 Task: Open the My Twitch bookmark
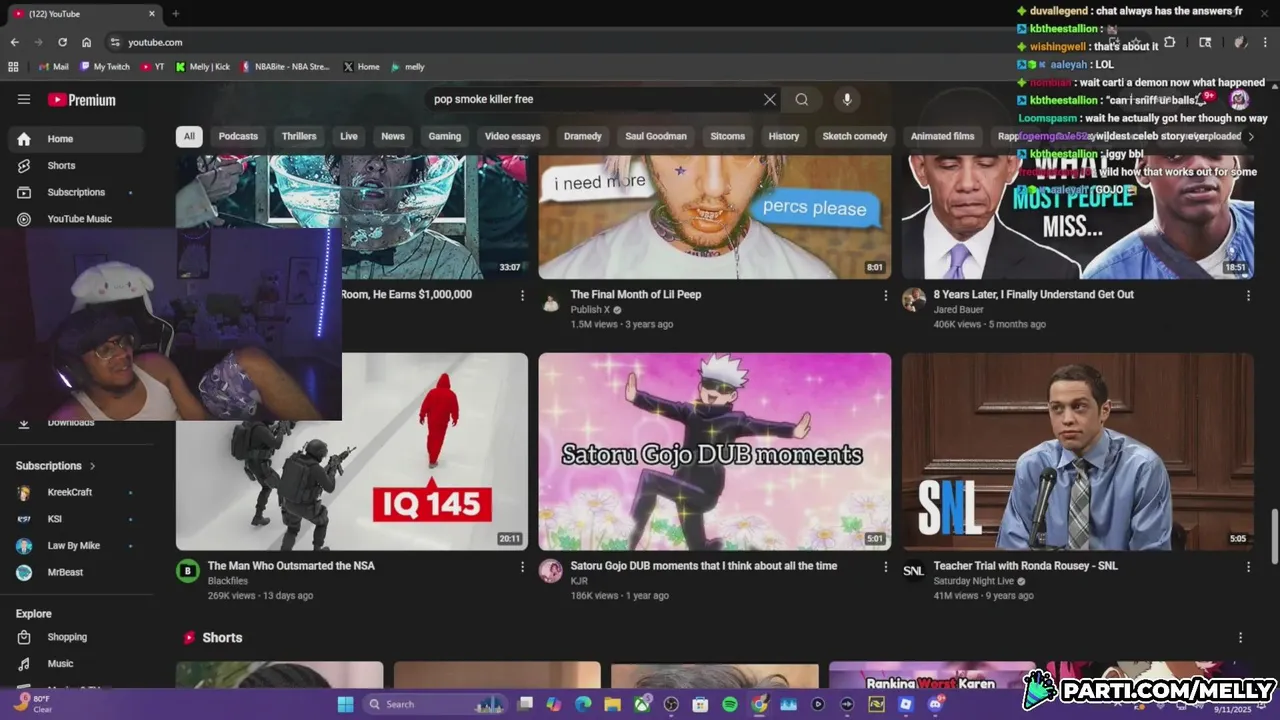point(105,67)
